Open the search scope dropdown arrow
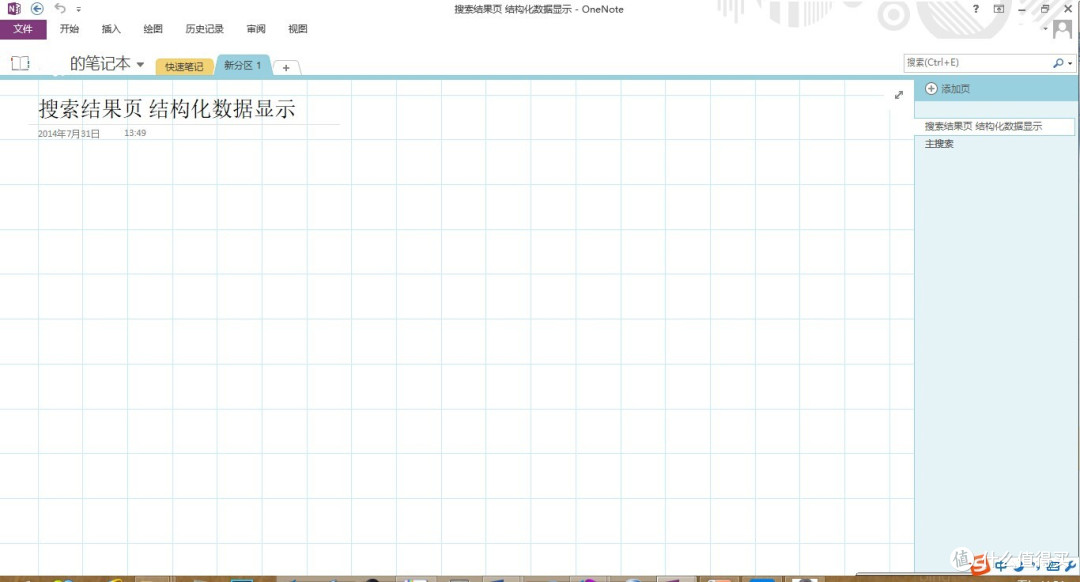This screenshot has width=1080, height=582. [1070, 63]
